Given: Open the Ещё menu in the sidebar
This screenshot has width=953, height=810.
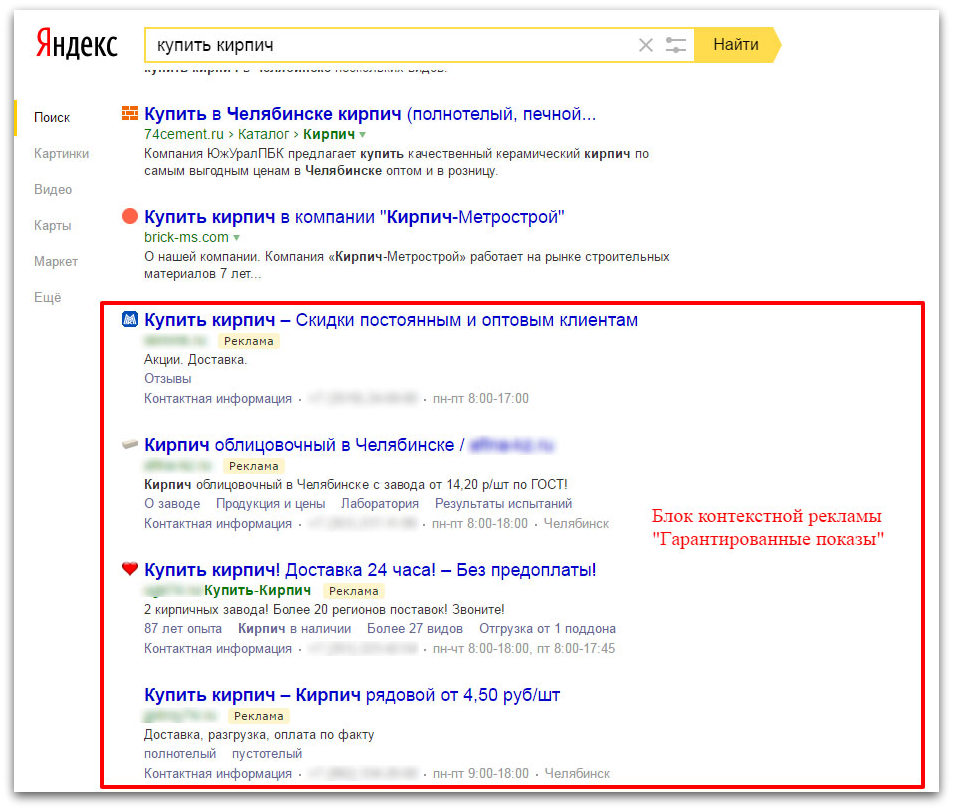Looking at the screenshot, I should tap(47, 297).
